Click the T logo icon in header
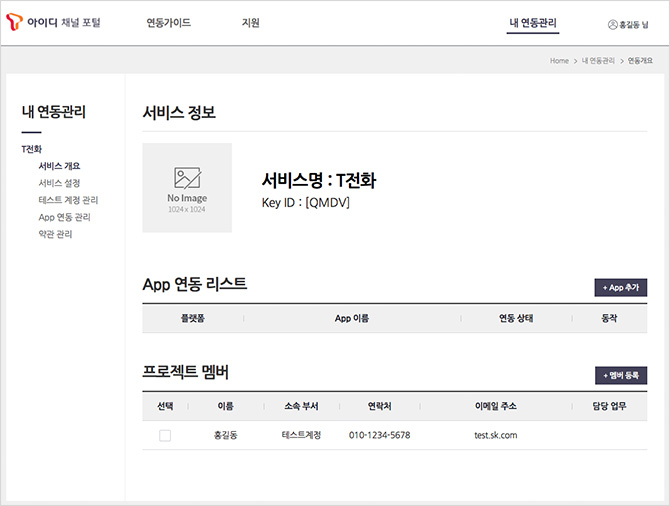 tap(14, 22)
